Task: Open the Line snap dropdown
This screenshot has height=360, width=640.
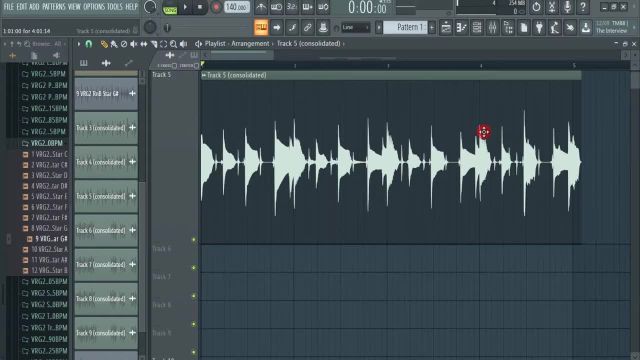Action: (x=356, y=28)
